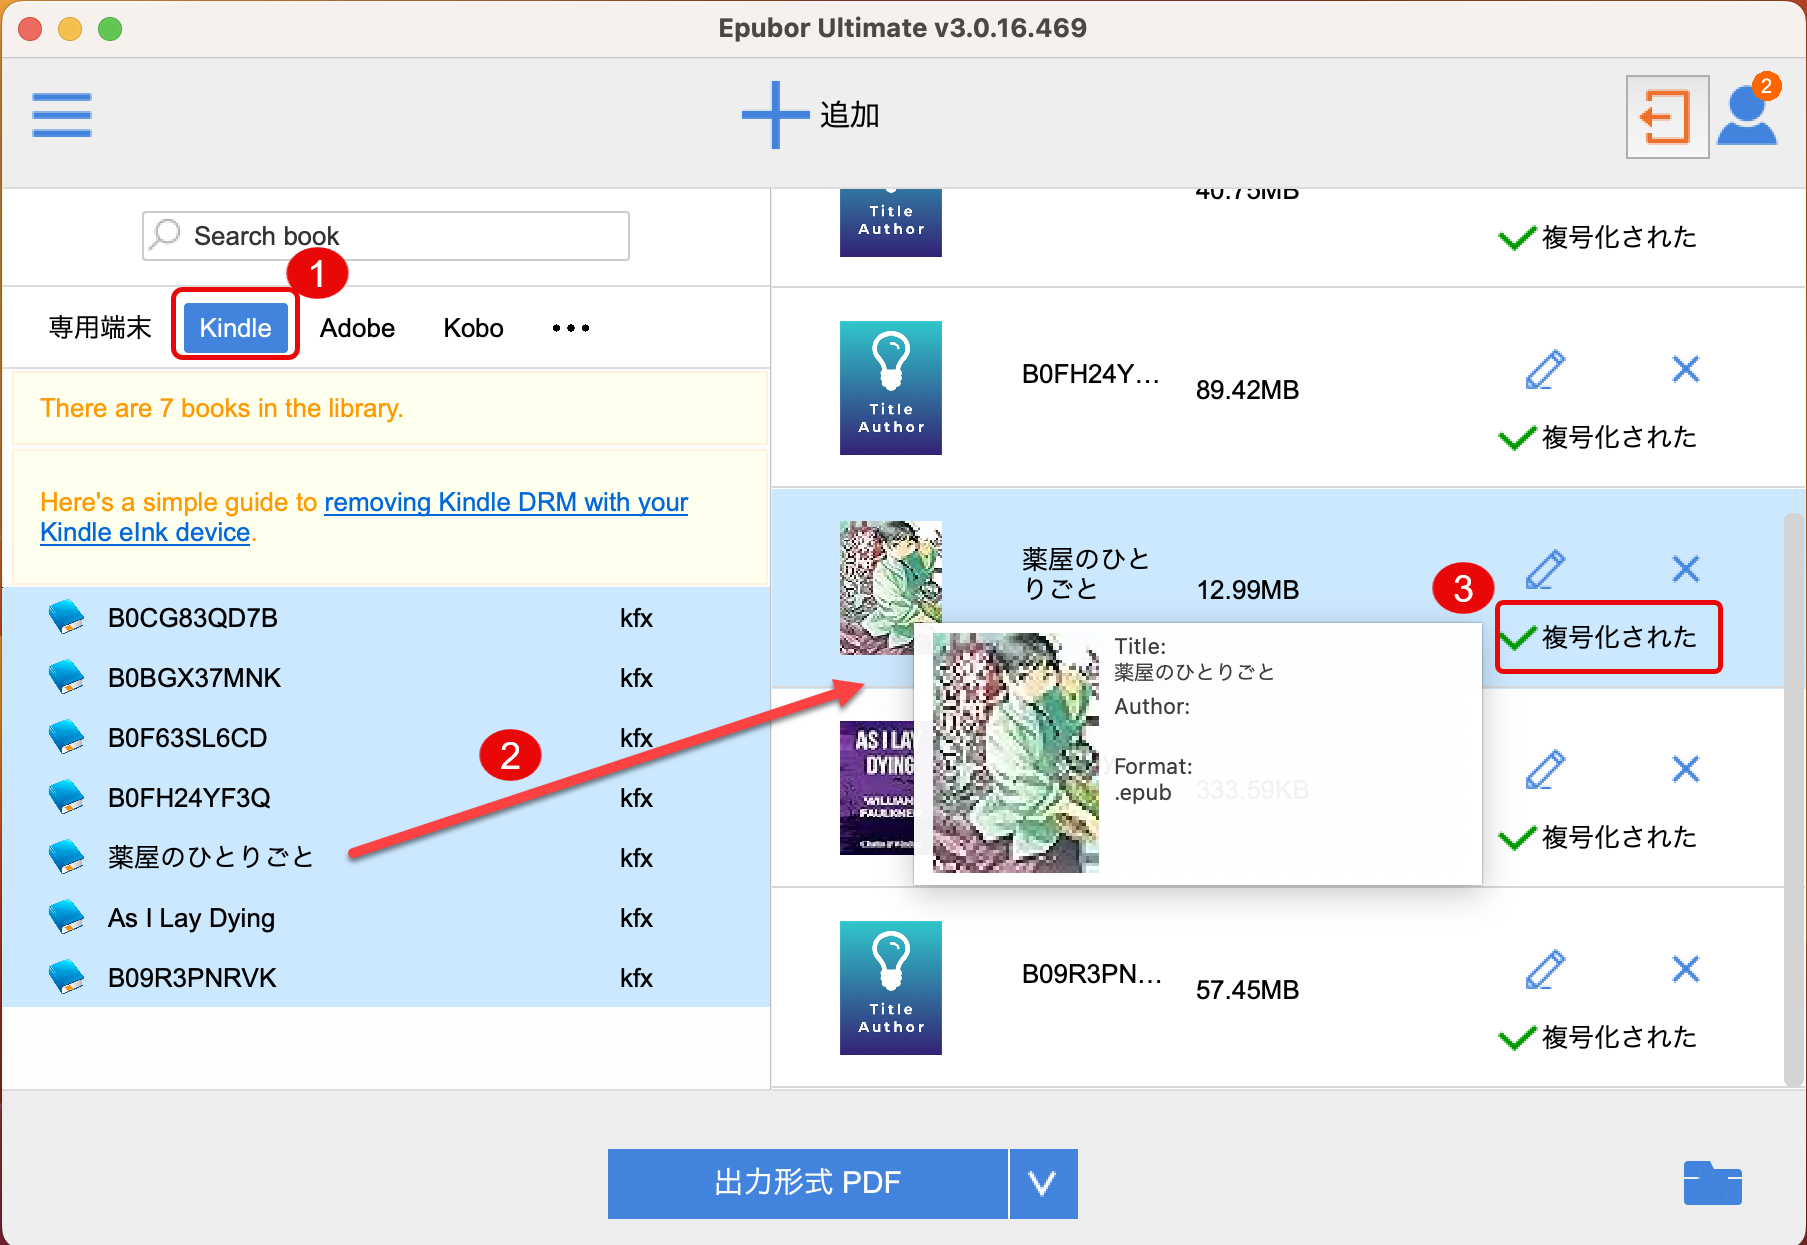
Task: Edit metadata for As I Lay Dying
Action: (1545, 770)
